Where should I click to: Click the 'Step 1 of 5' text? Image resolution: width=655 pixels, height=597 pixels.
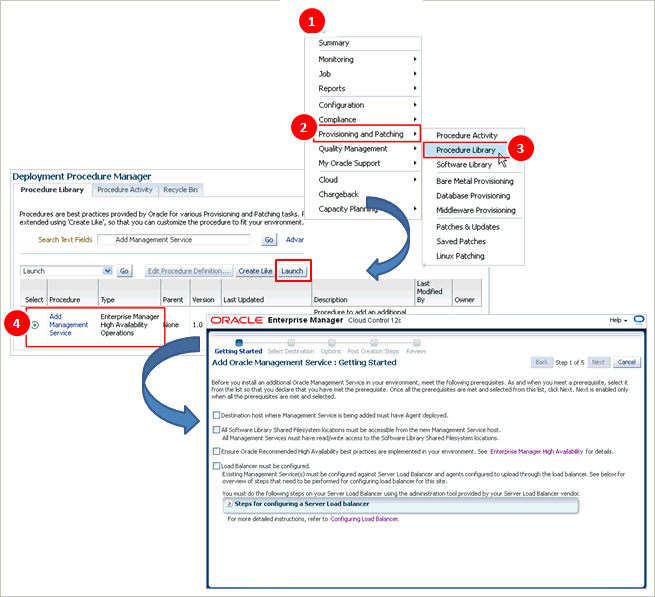(x=569, y=362)
